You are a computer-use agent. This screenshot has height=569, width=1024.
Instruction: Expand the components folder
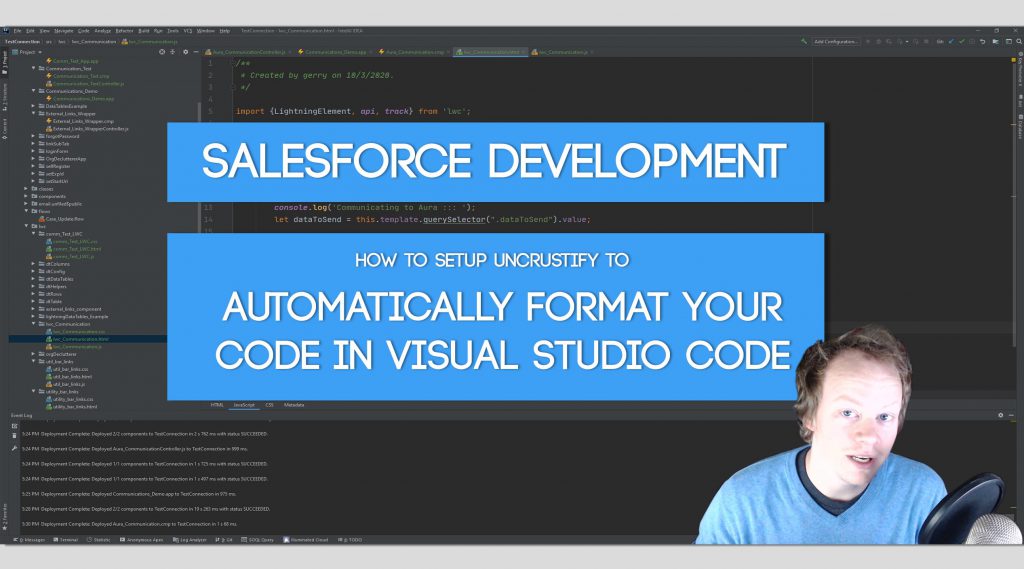pos(26,196)
